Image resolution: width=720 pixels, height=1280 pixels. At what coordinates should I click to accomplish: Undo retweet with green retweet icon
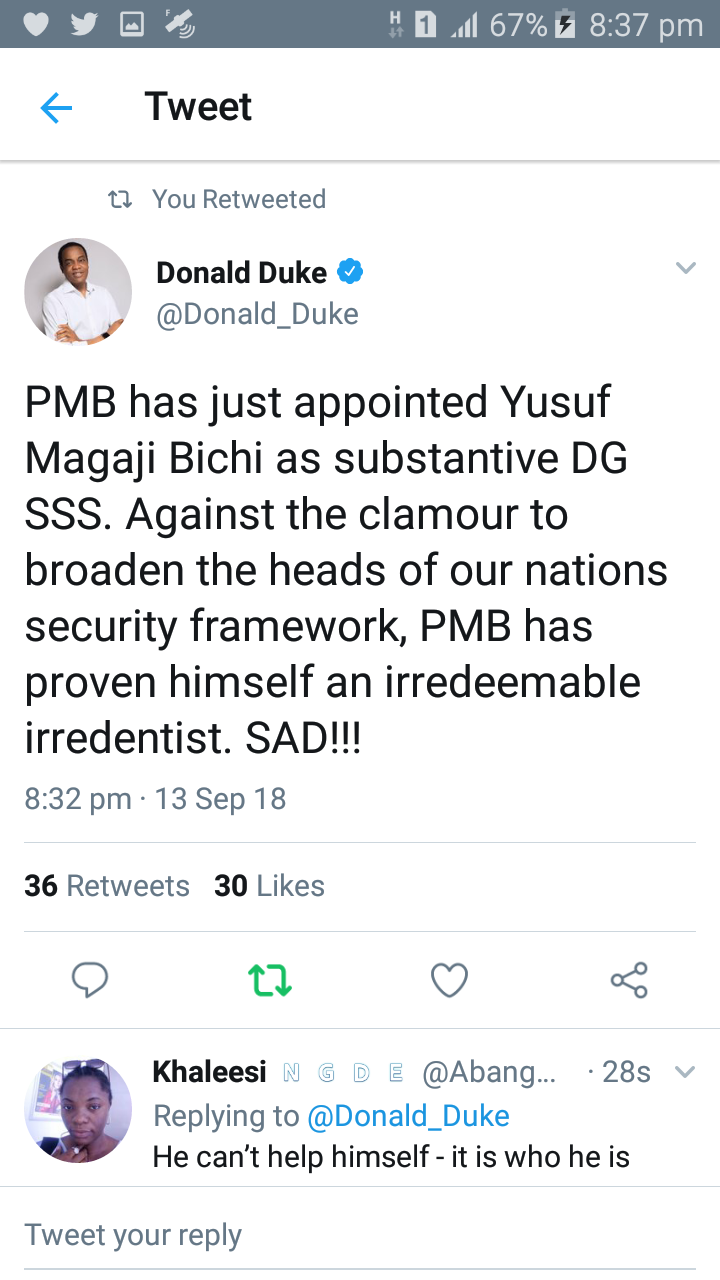(x=269, y=980)
